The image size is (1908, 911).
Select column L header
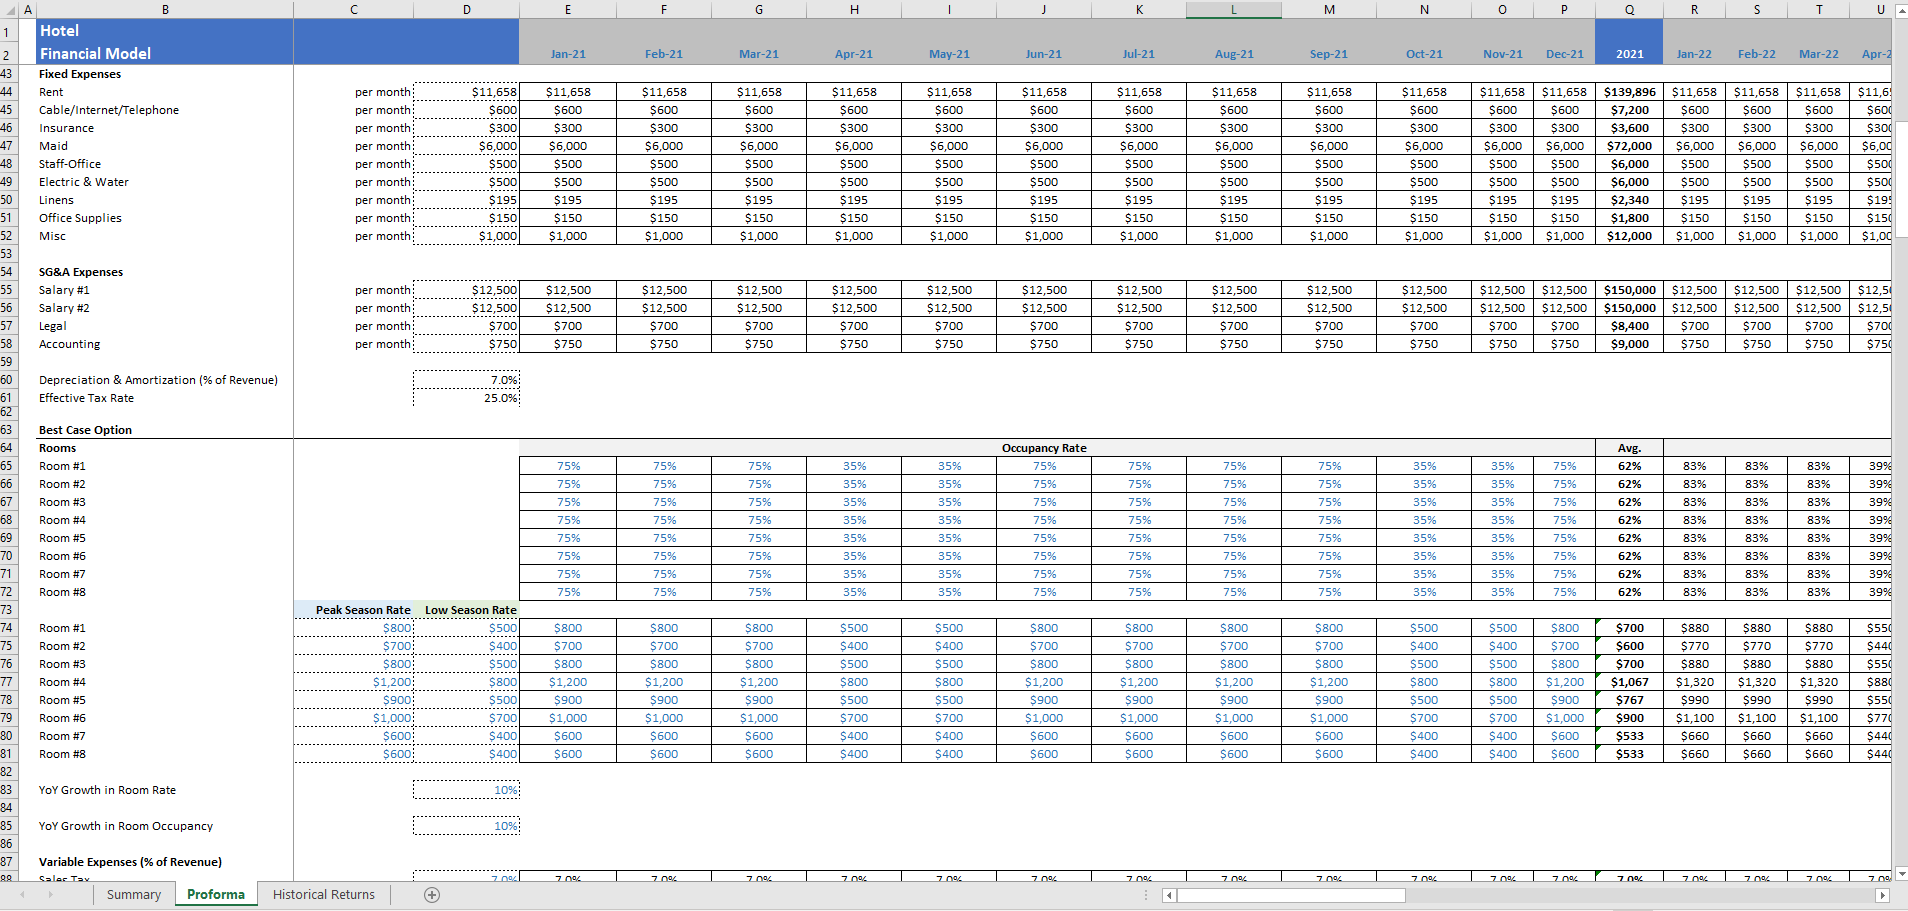pos(1234,9)
